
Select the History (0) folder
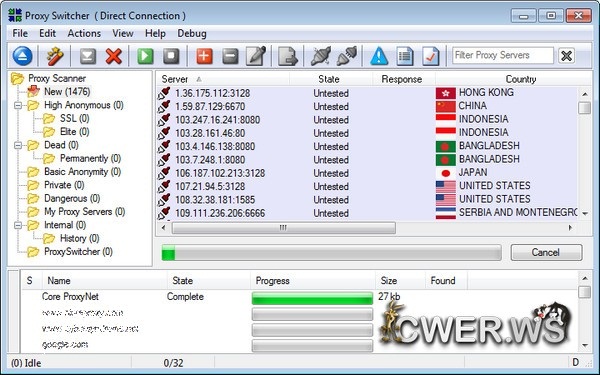80,238
